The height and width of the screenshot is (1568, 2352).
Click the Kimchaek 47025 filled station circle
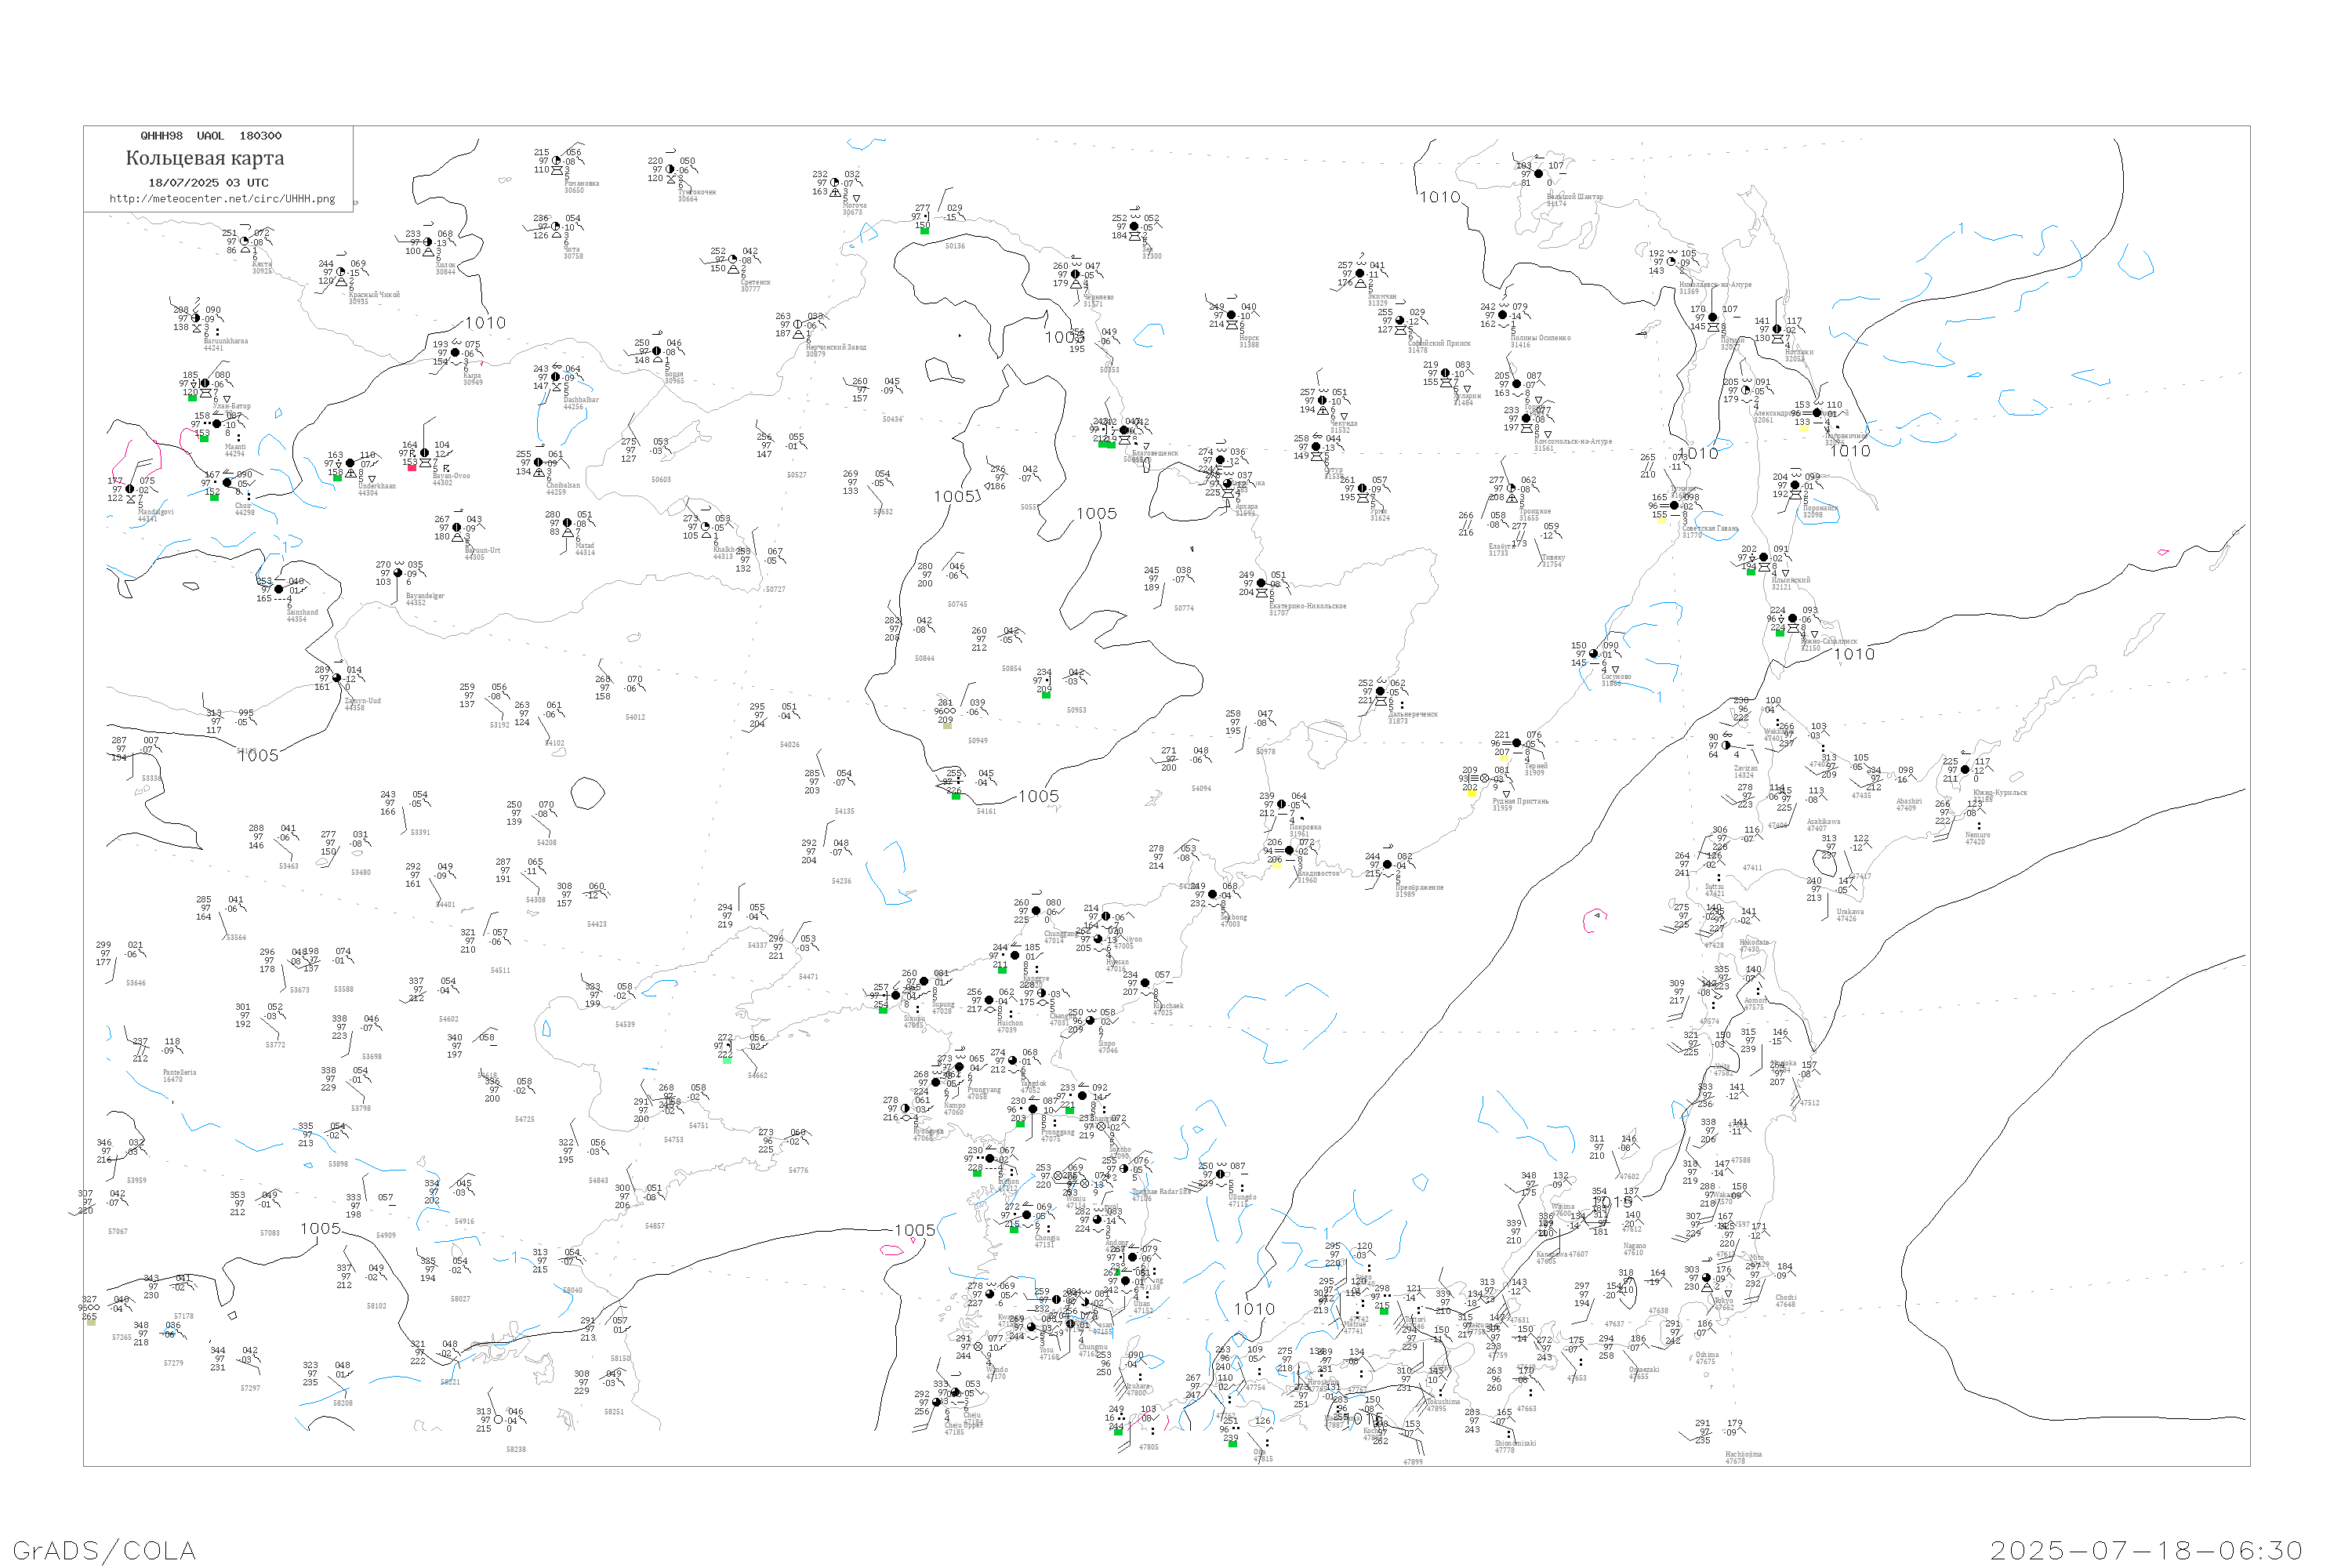[x=1145, y=983]
